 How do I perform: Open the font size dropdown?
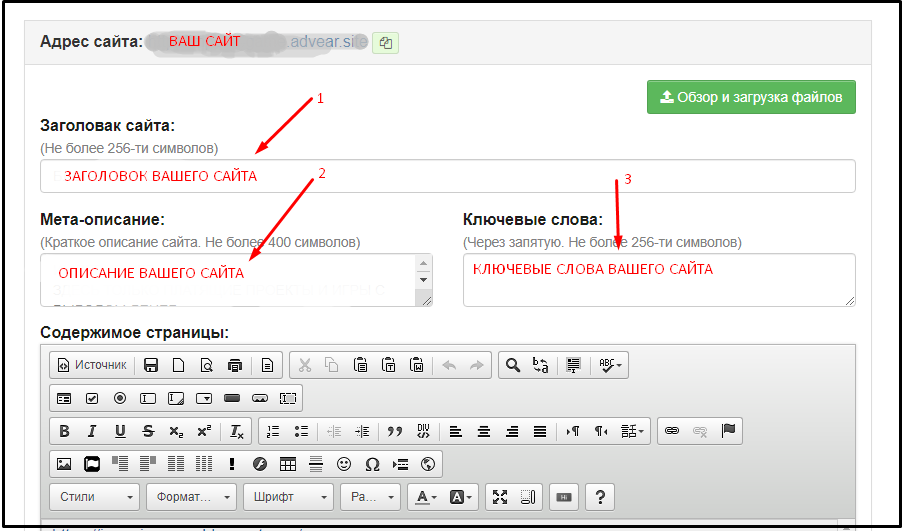pyautogui.click(x=370, y=497)
